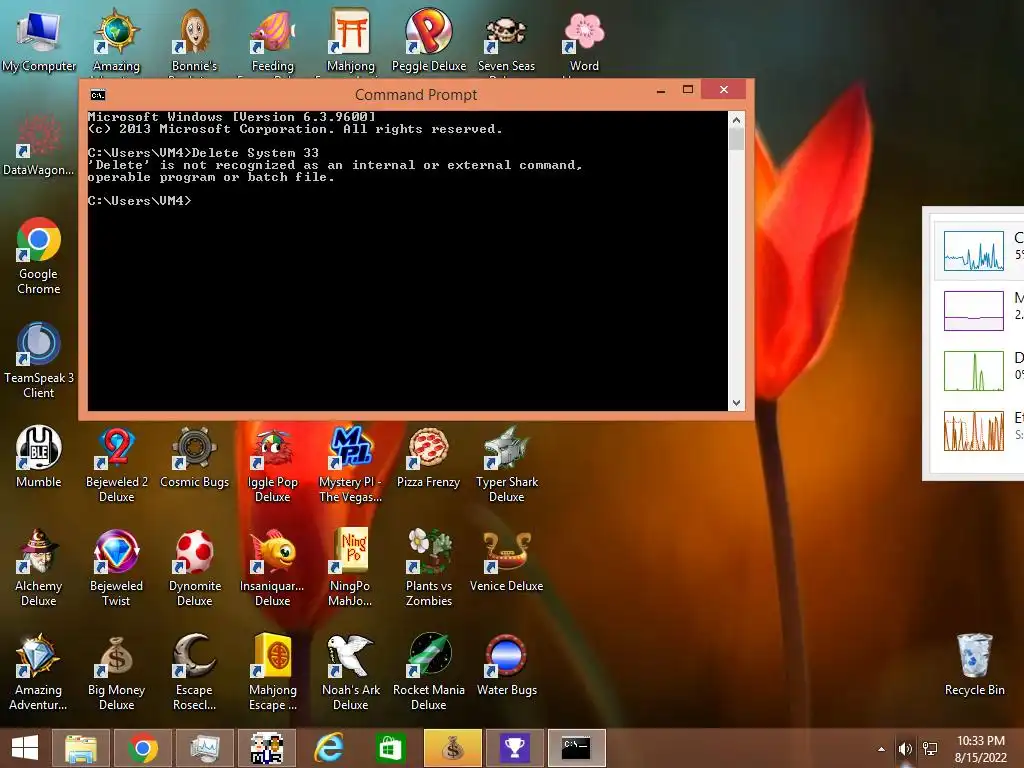Image resolution: width=1024 pixels, height=768 pixels.
Task: Open the purple trophy taskbar item
Action: (515, 748)
